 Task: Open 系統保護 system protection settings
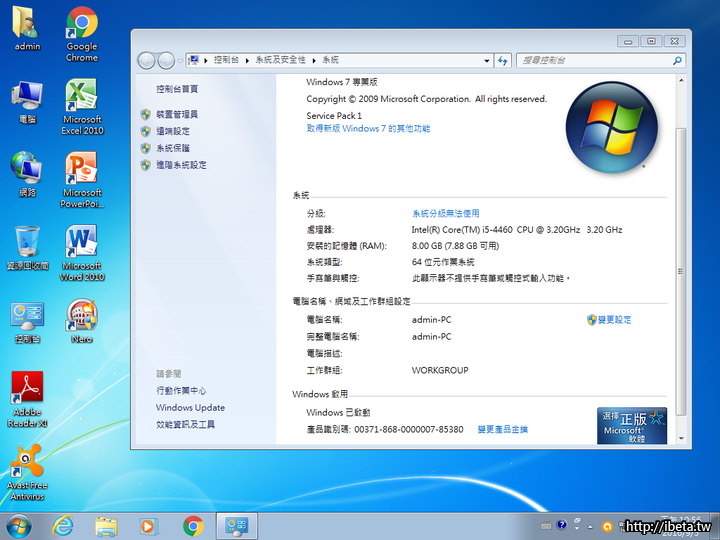coord(172,148)
